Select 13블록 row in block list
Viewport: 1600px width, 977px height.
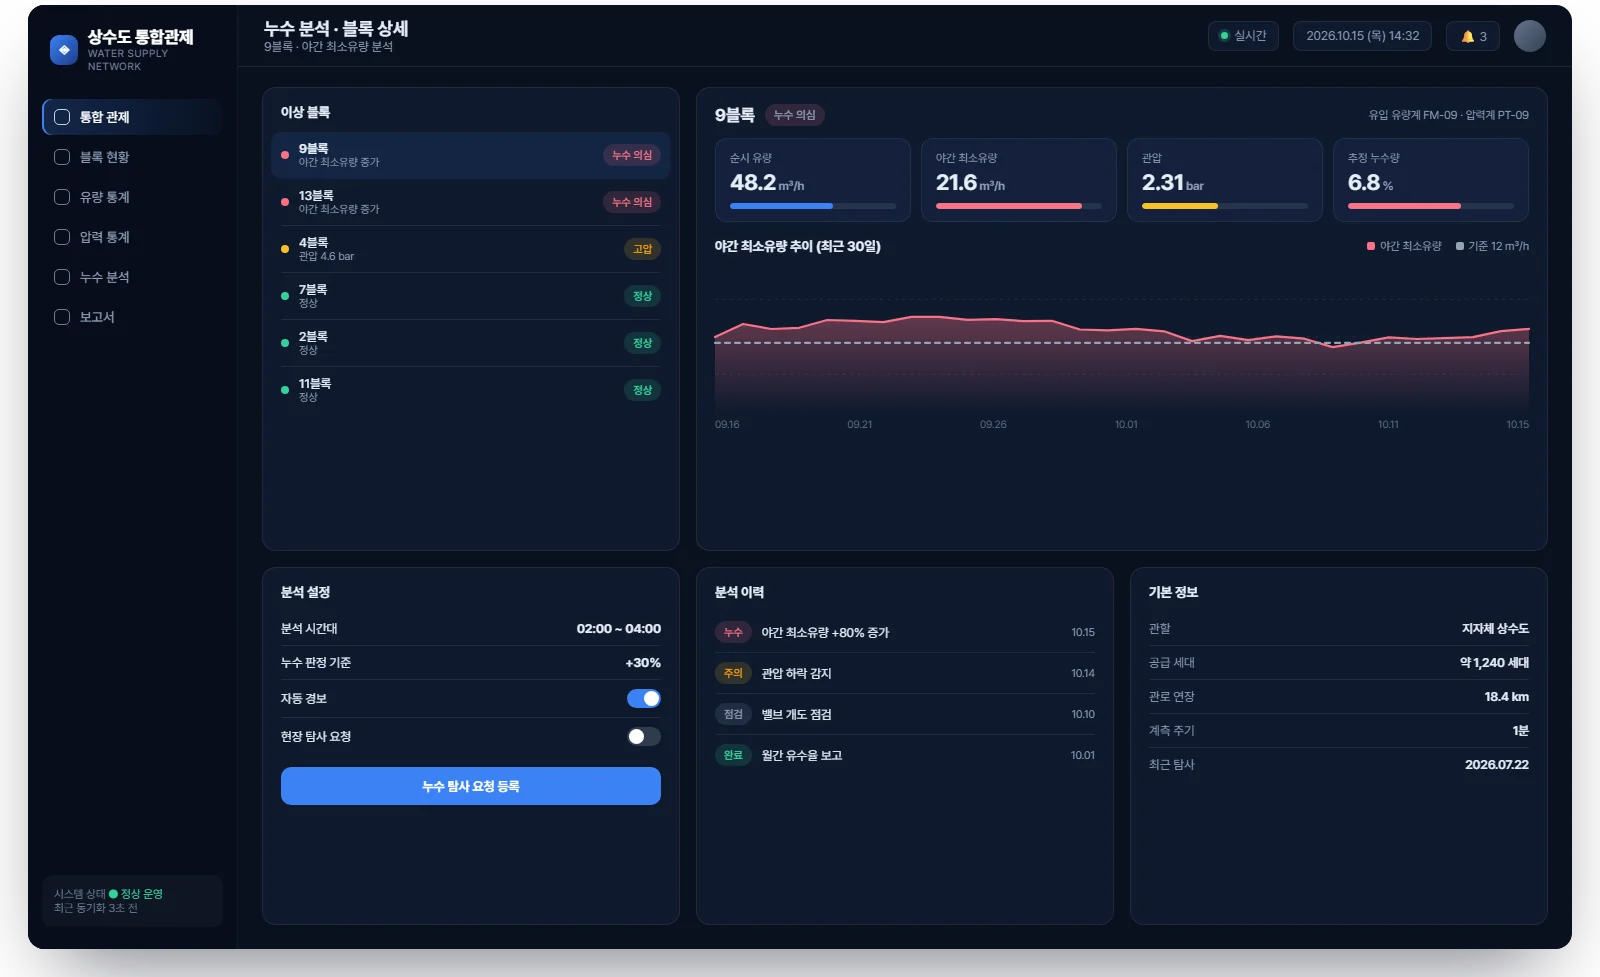tap(471, 202)
